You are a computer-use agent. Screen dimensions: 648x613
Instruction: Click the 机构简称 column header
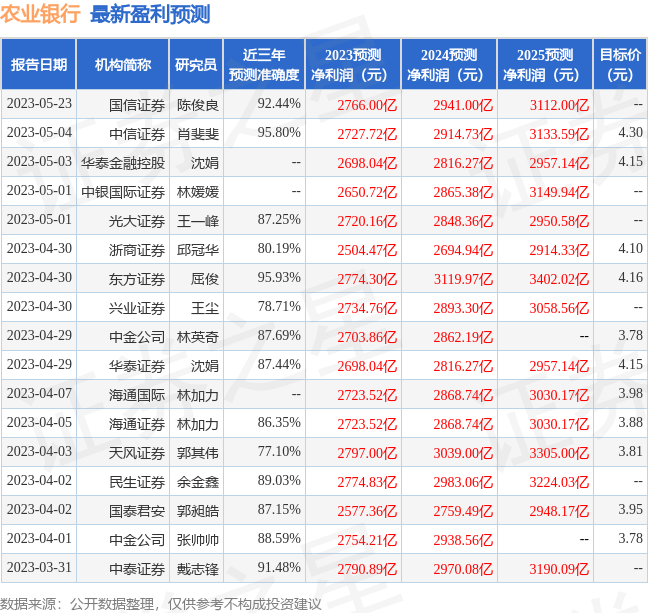[123, 64]
